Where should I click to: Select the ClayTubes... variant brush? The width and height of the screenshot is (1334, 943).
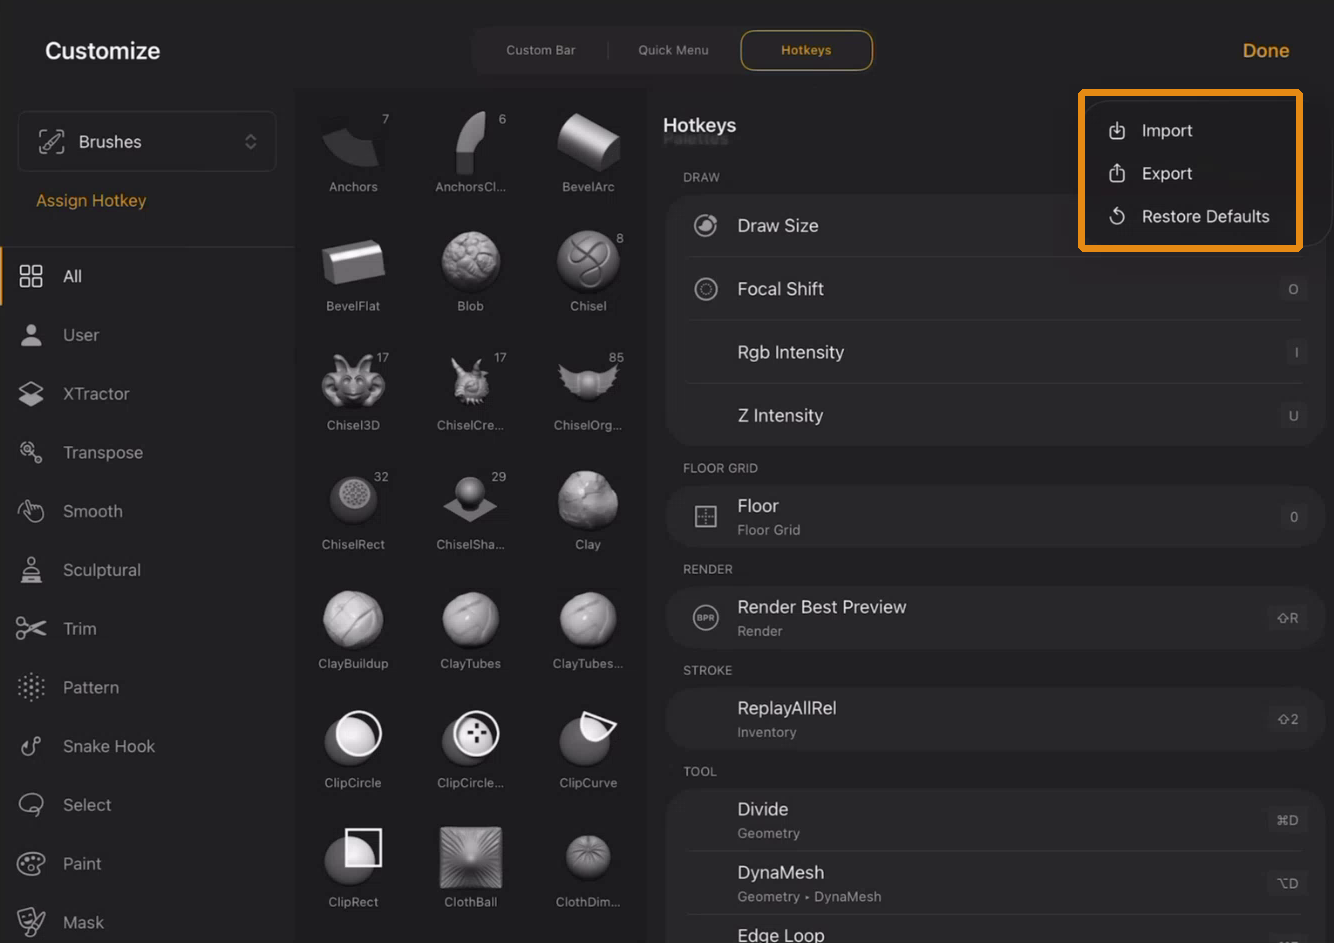[588, 628]
